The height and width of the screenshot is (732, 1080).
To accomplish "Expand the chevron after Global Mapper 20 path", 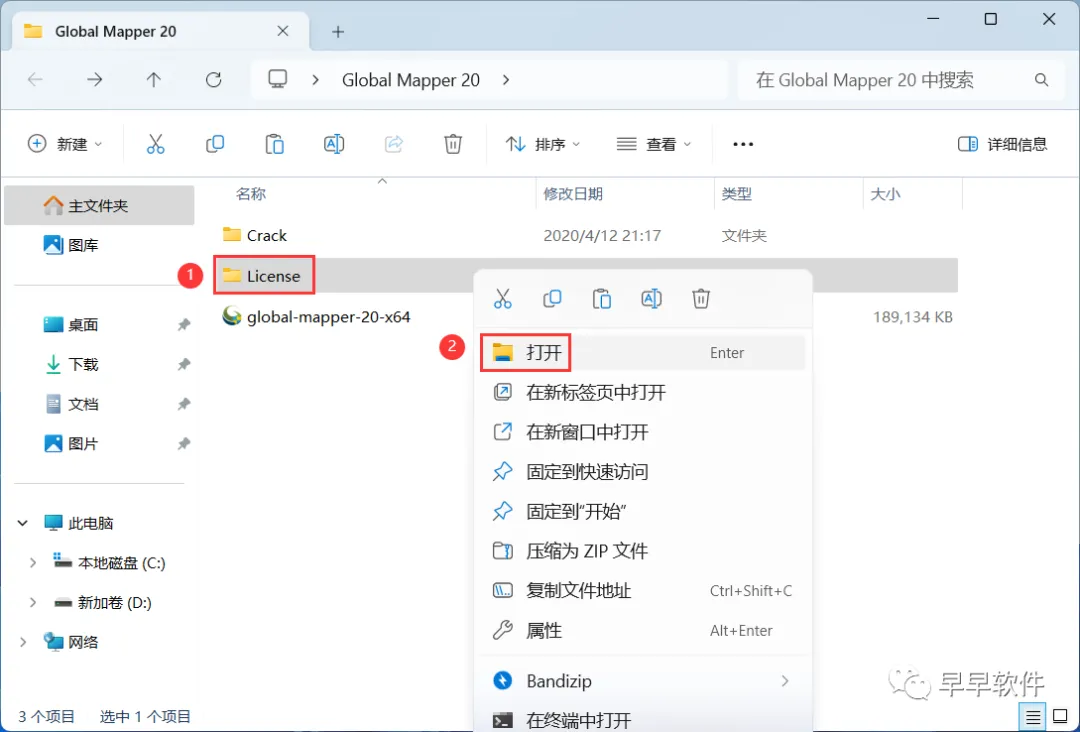I will [x=506, y=80].
